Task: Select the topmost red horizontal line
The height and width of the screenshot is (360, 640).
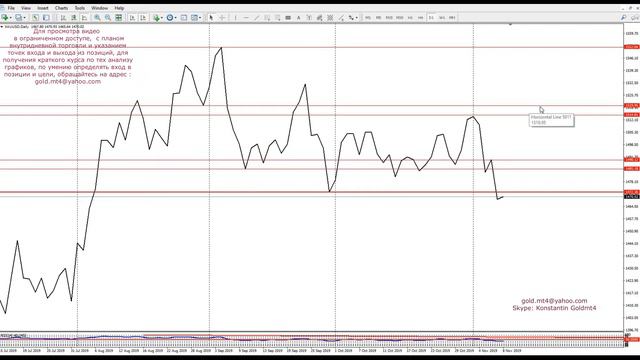Action: 312,47
